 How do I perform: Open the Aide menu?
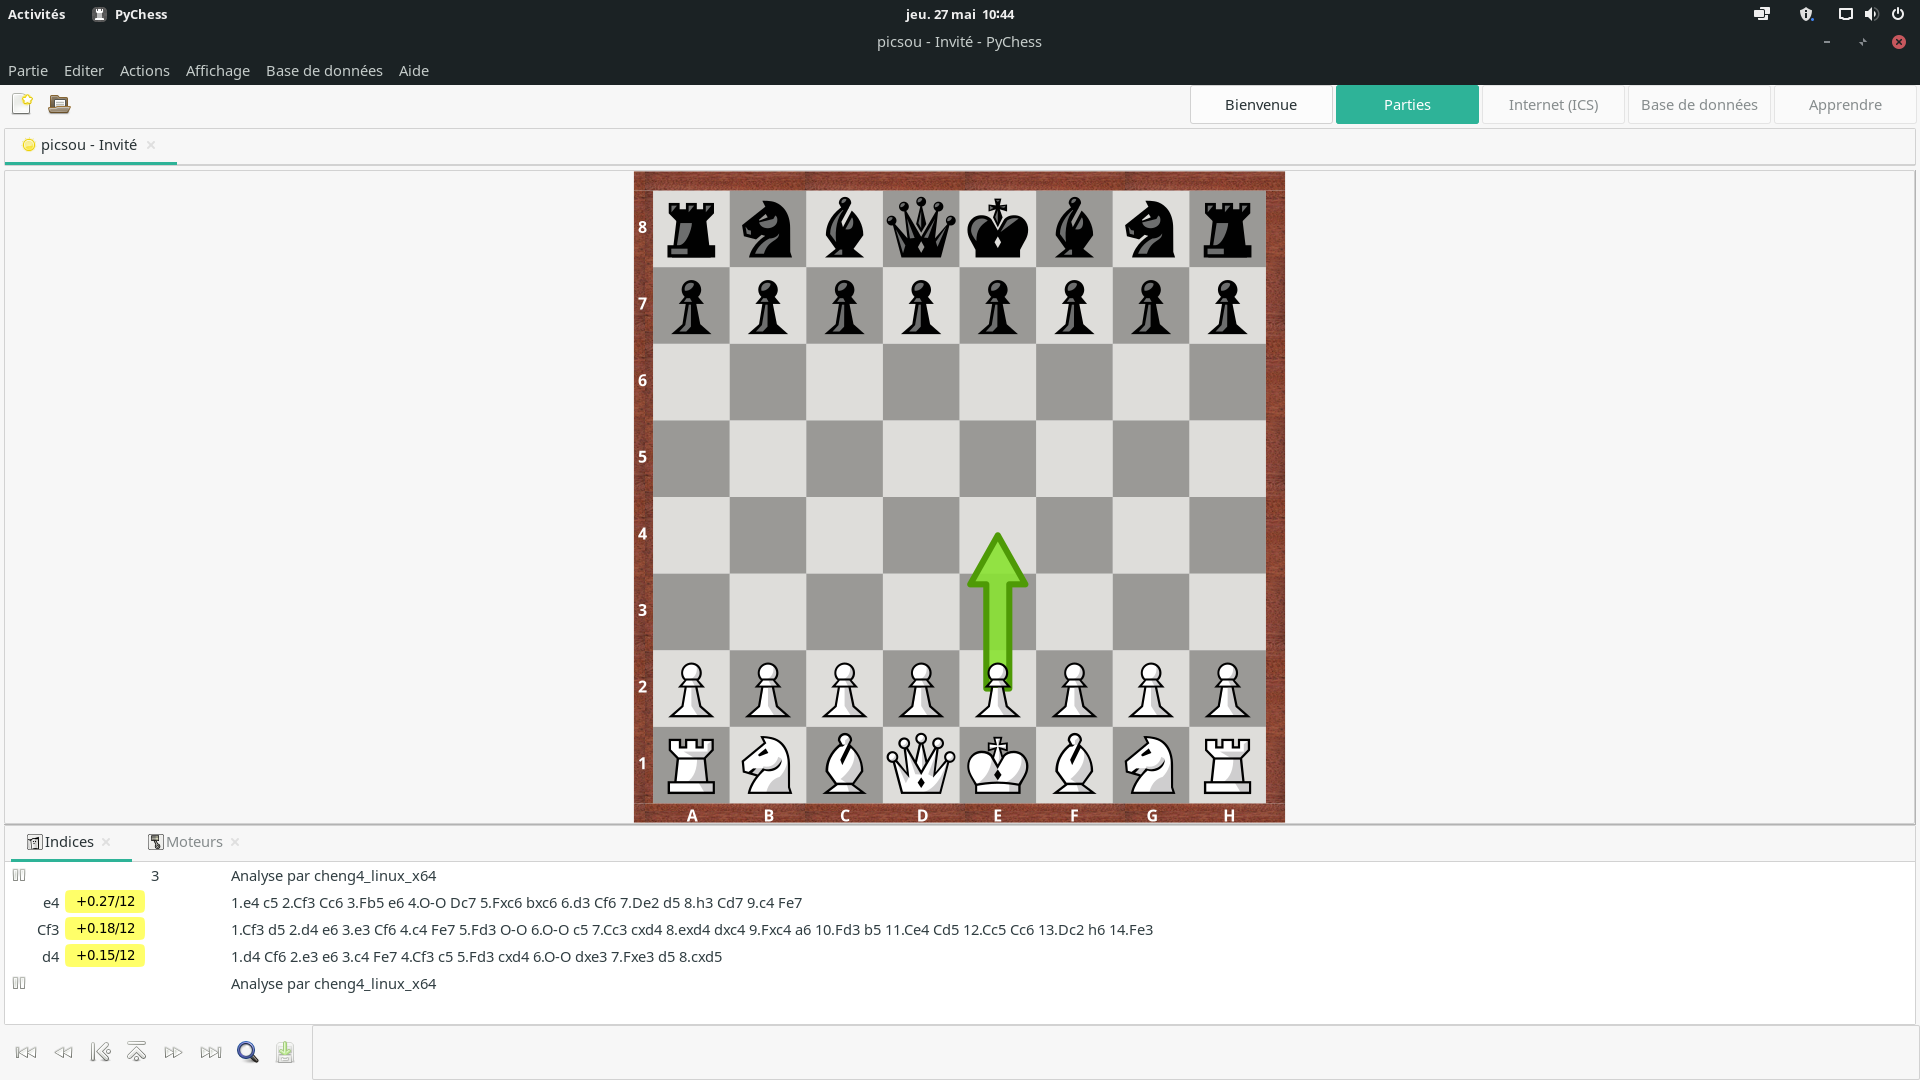tap(413, 70)
